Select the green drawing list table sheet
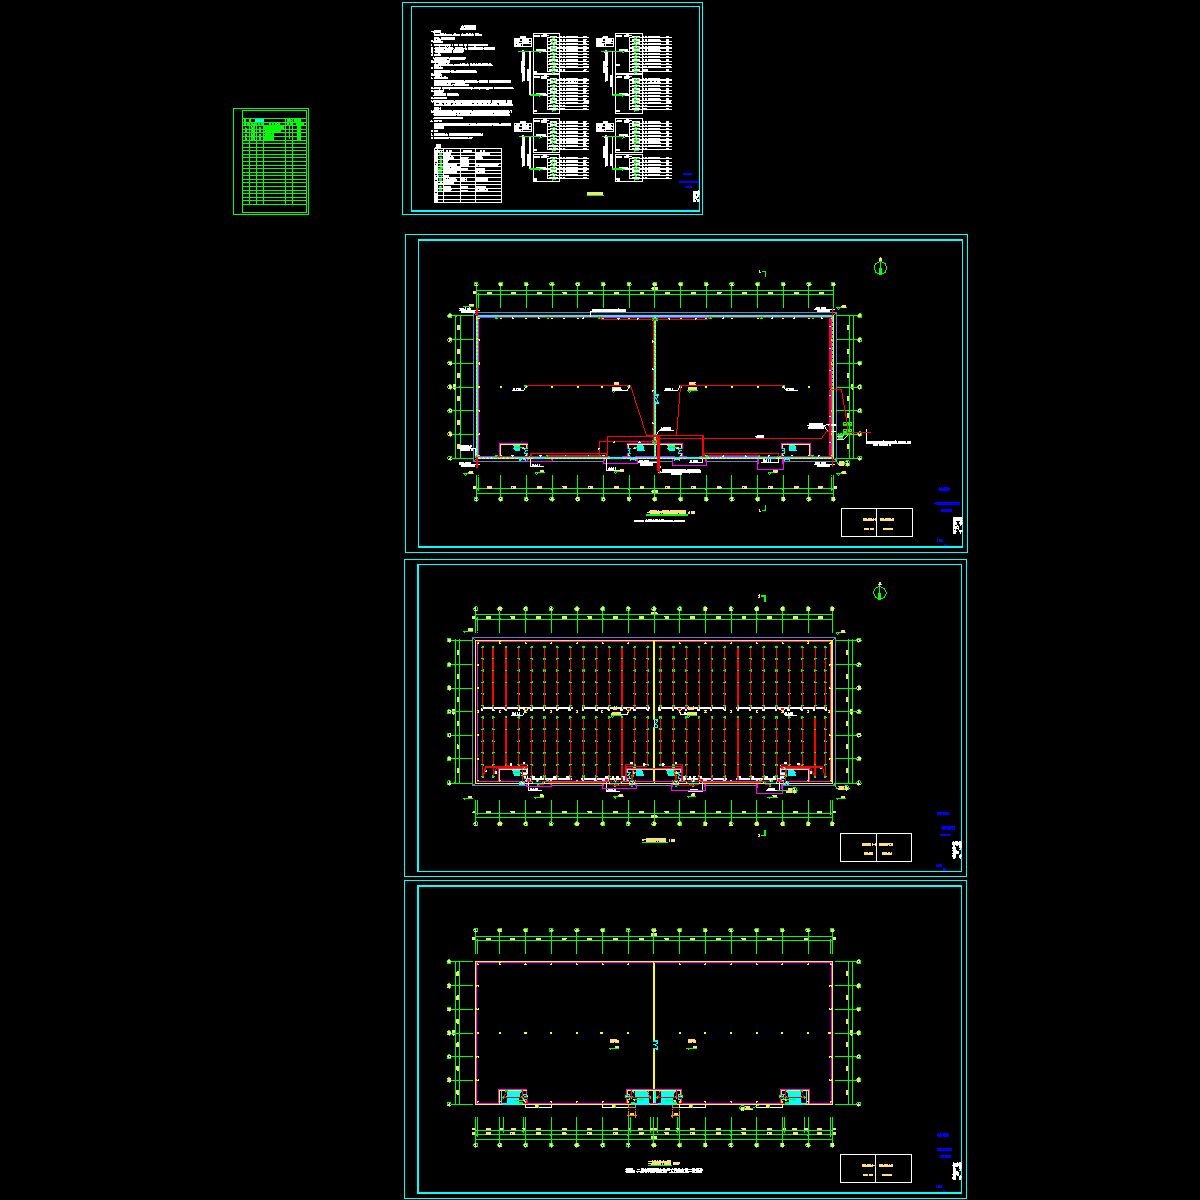The image size is (1200, 1200). point(271,161)
